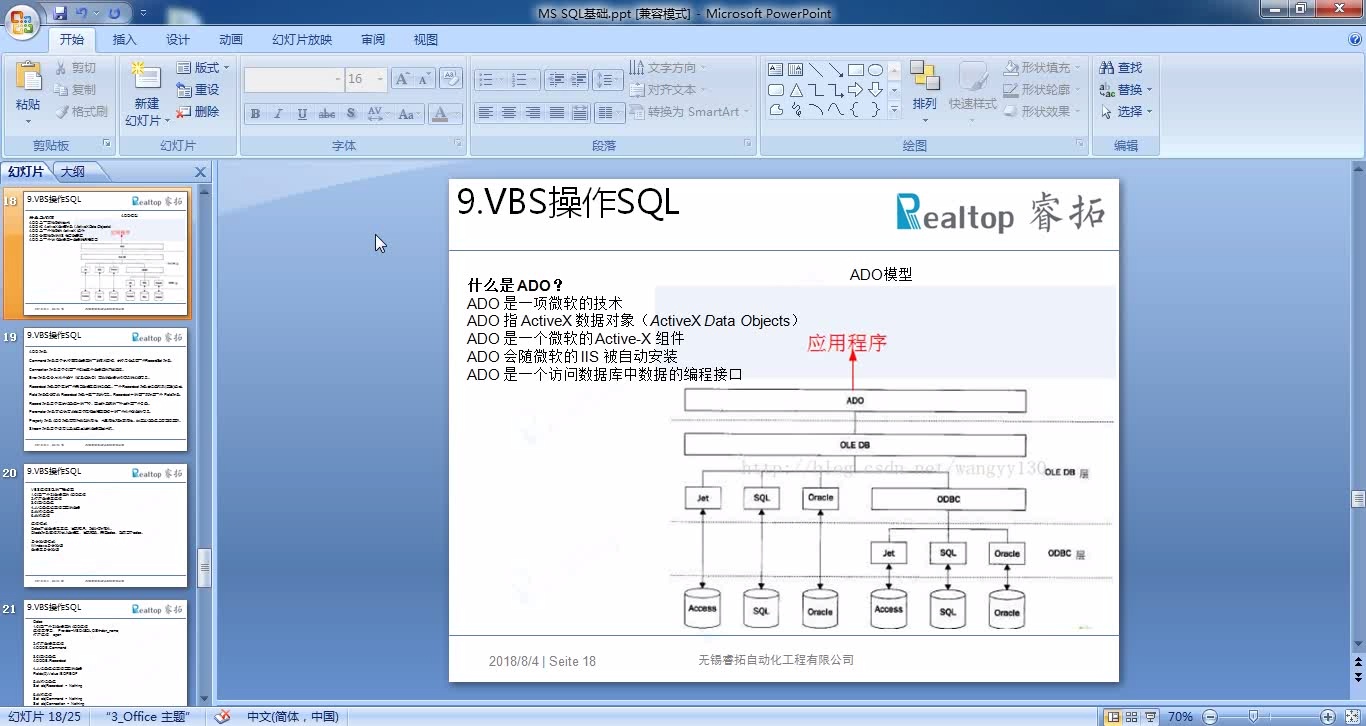
Task: Select the strikethrough formatting icon
Action: point(326,114)
